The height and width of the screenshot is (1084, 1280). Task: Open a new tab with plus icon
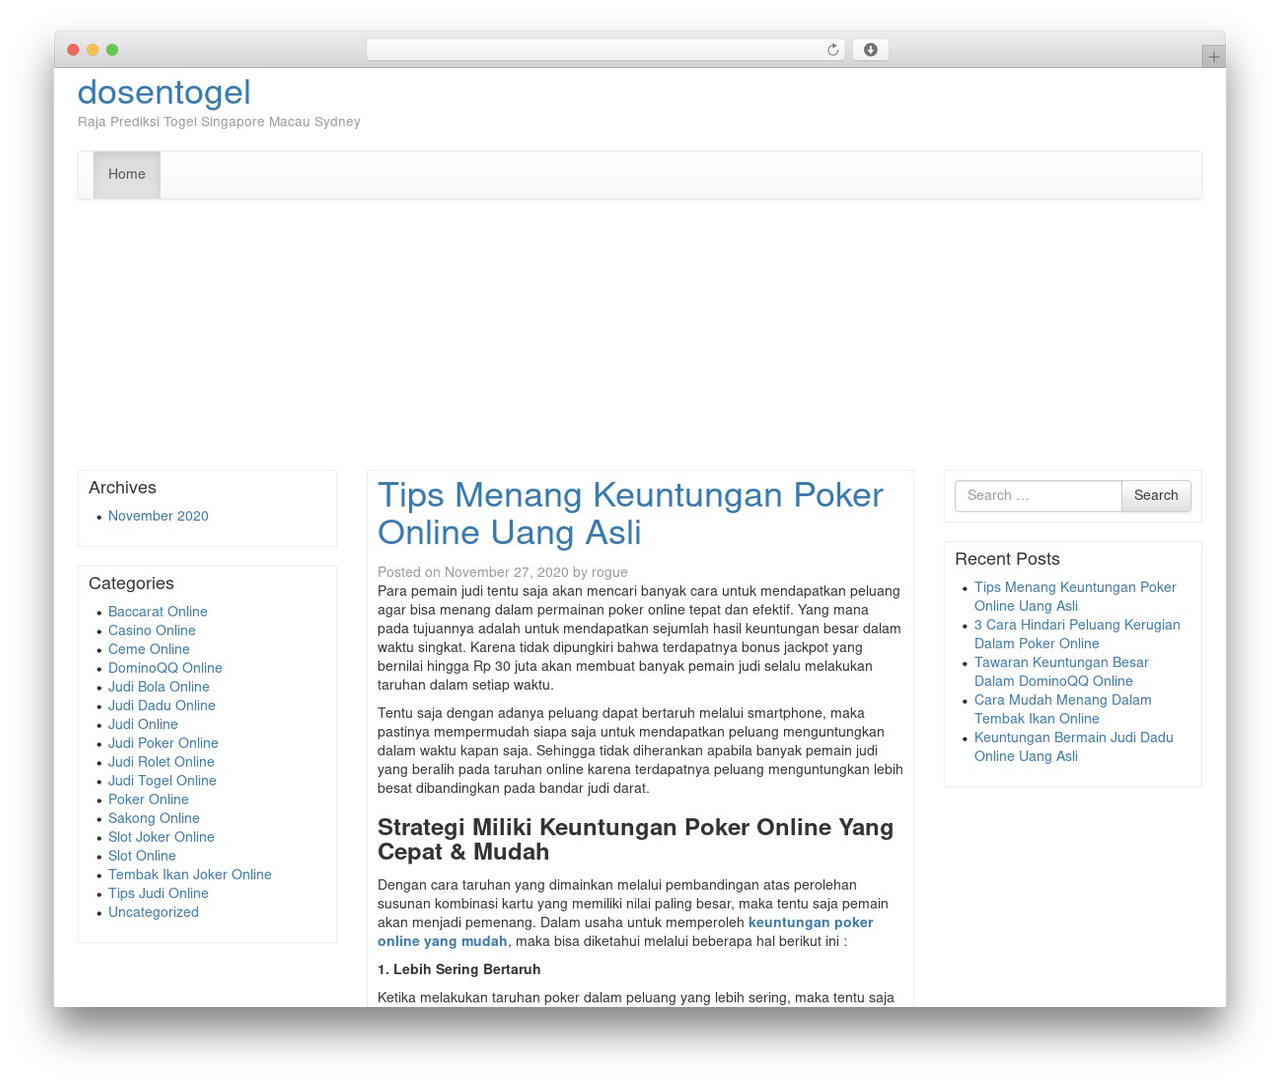[1213, 57]
